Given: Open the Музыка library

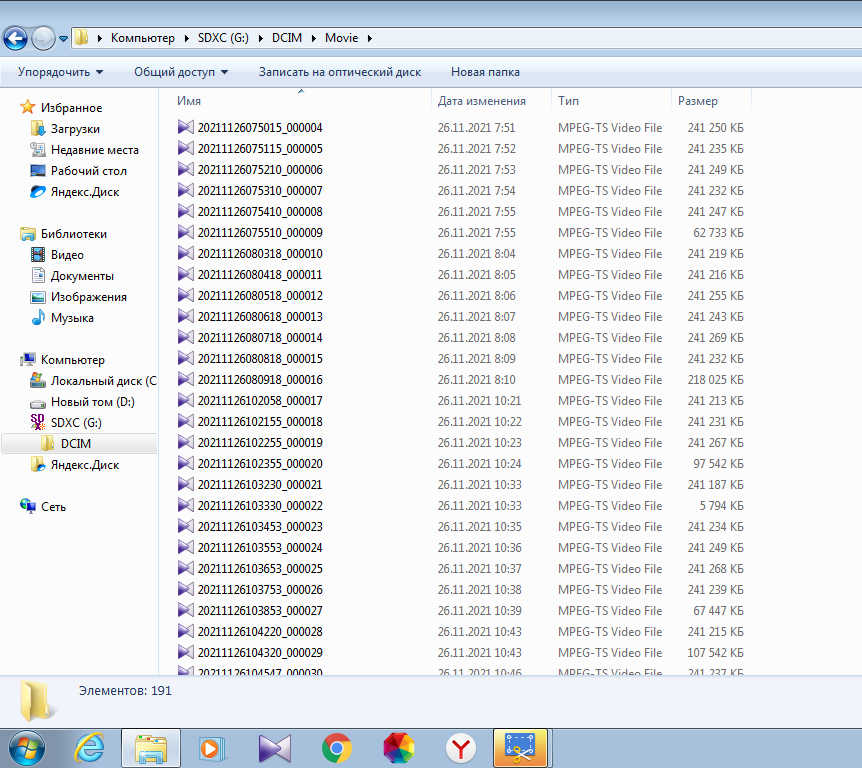Looking at the screenshot, I should pyautogui.click(x=72, y=318).
